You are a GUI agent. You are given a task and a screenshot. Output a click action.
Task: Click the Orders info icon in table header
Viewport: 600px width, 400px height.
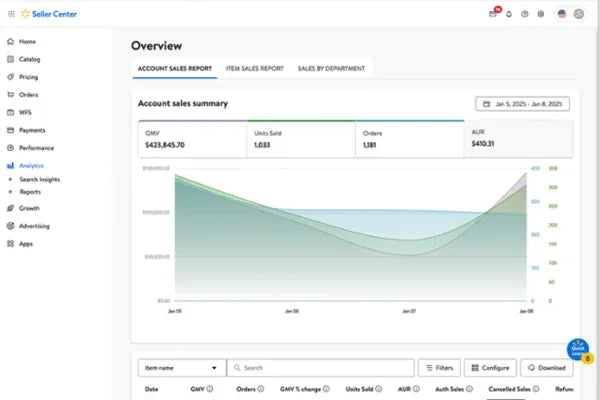click(x=261, y=389)
